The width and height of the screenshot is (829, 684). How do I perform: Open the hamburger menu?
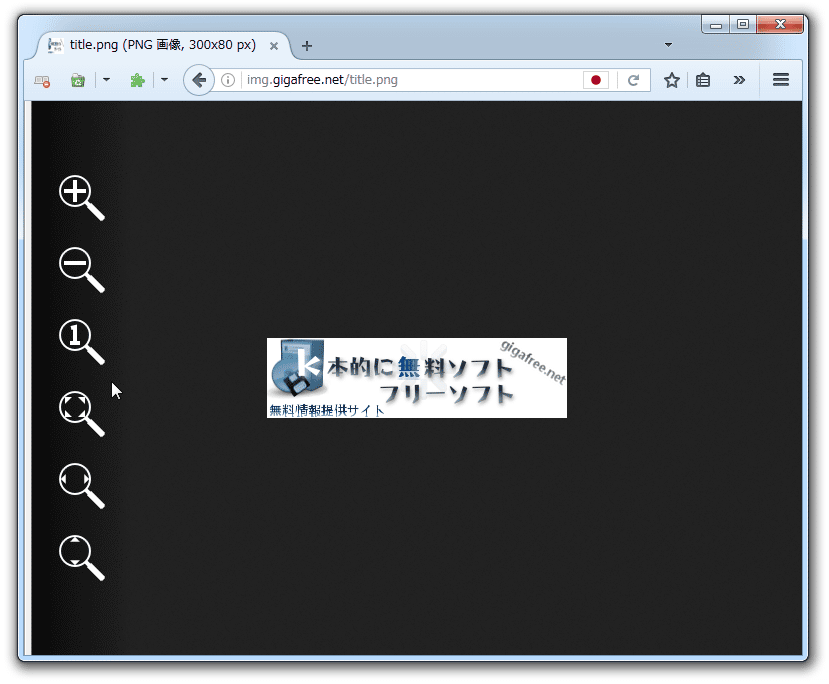pyautogui.click(x=781, y=80)
